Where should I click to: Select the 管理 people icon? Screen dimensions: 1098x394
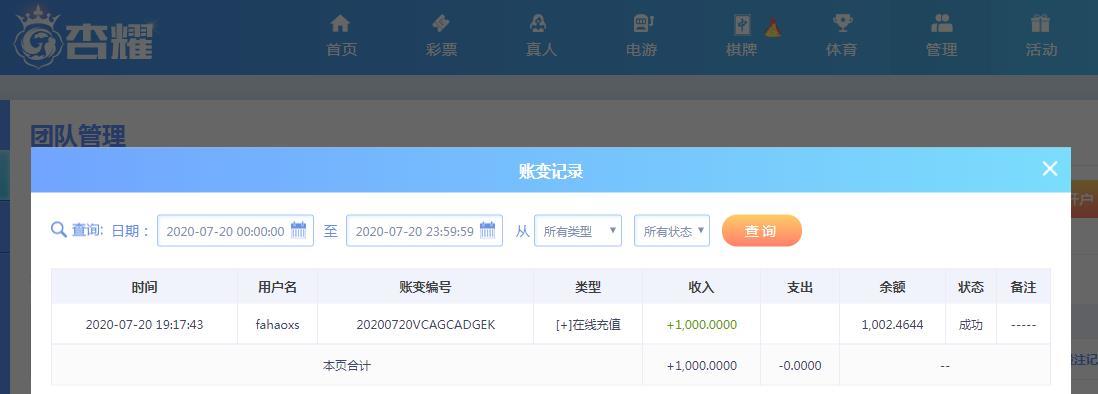(x=942, y=23)
